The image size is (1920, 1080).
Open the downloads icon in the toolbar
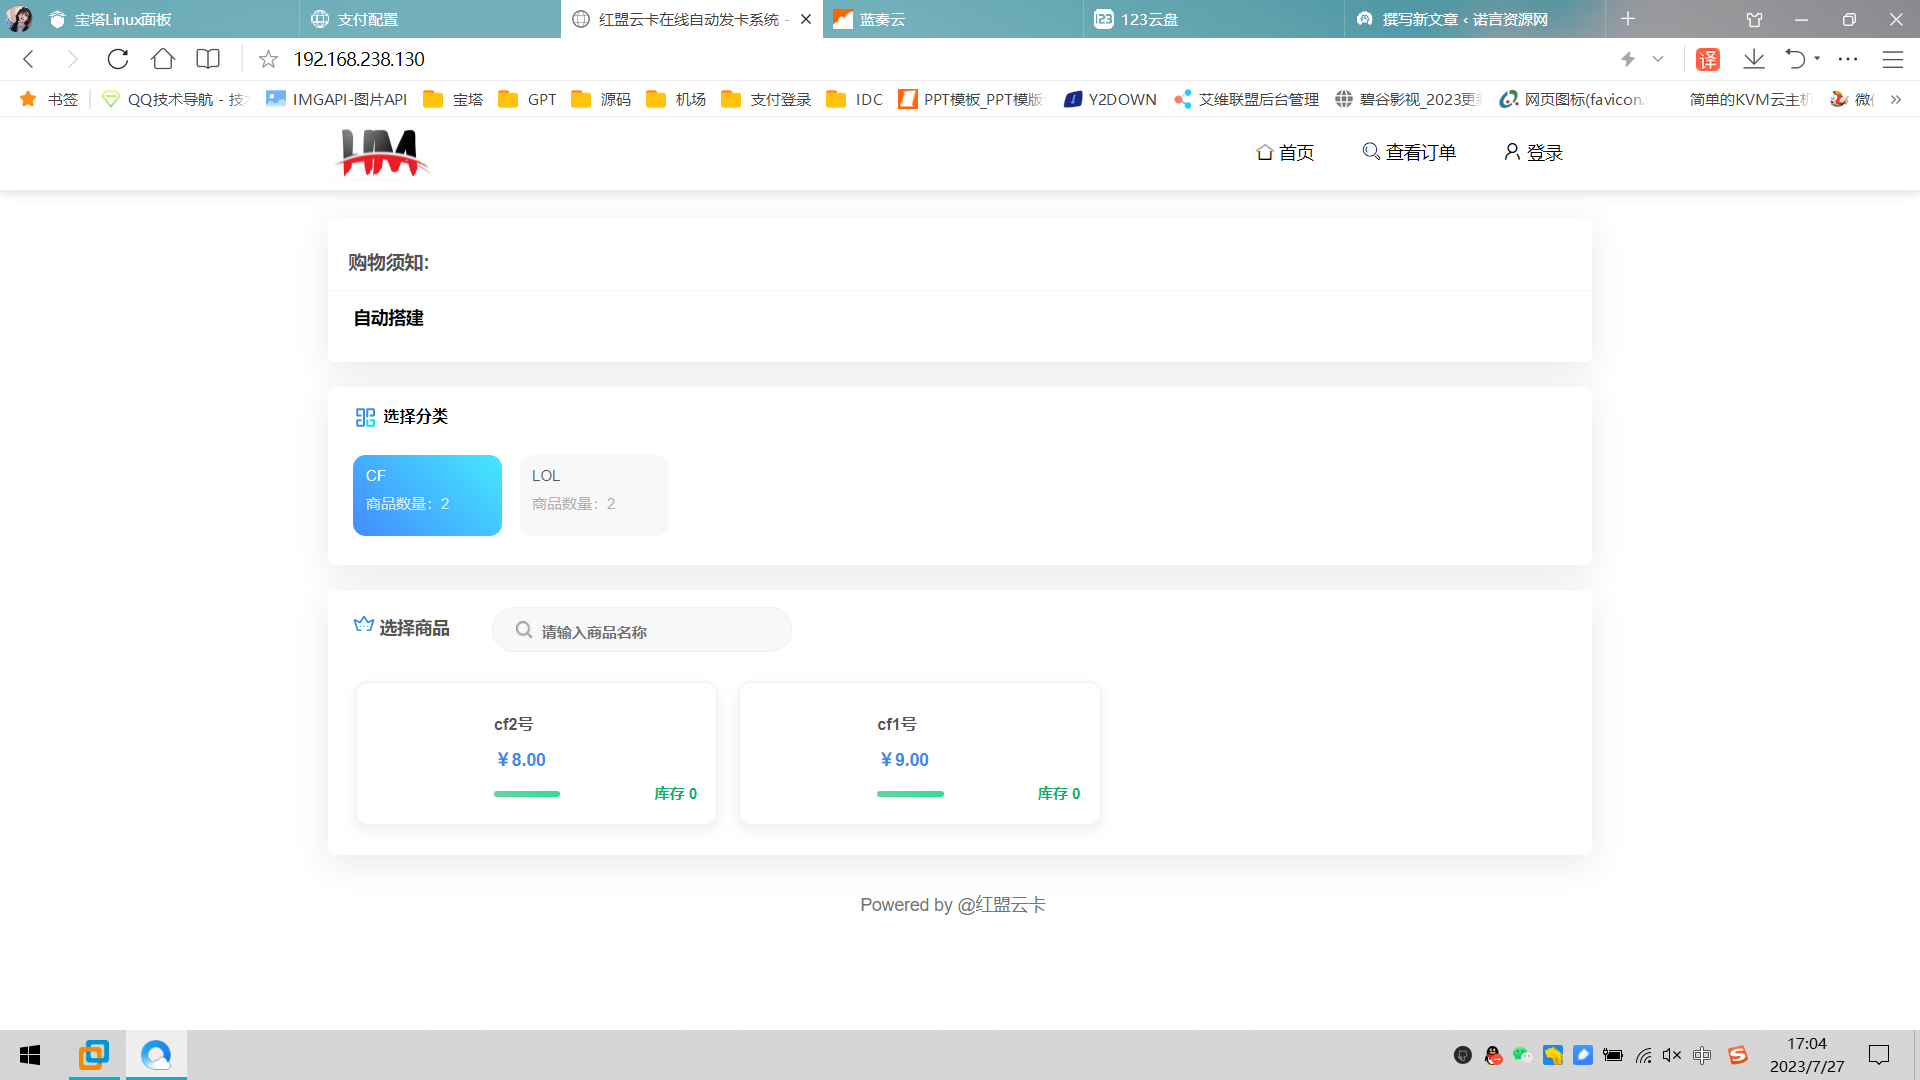pyautogui.click(x=1754, y=59)
